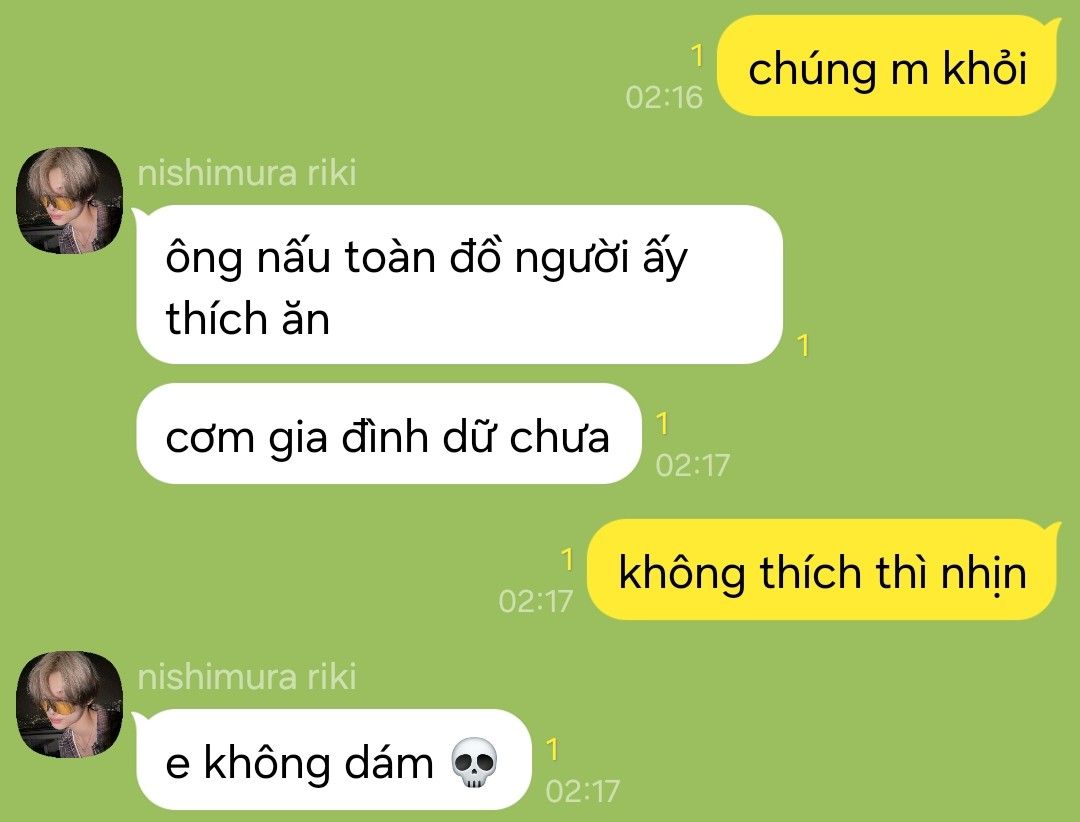The image size is (1080, 822).
Task: Click read count beside "không thích thì nhịn"
Action: 567,559
